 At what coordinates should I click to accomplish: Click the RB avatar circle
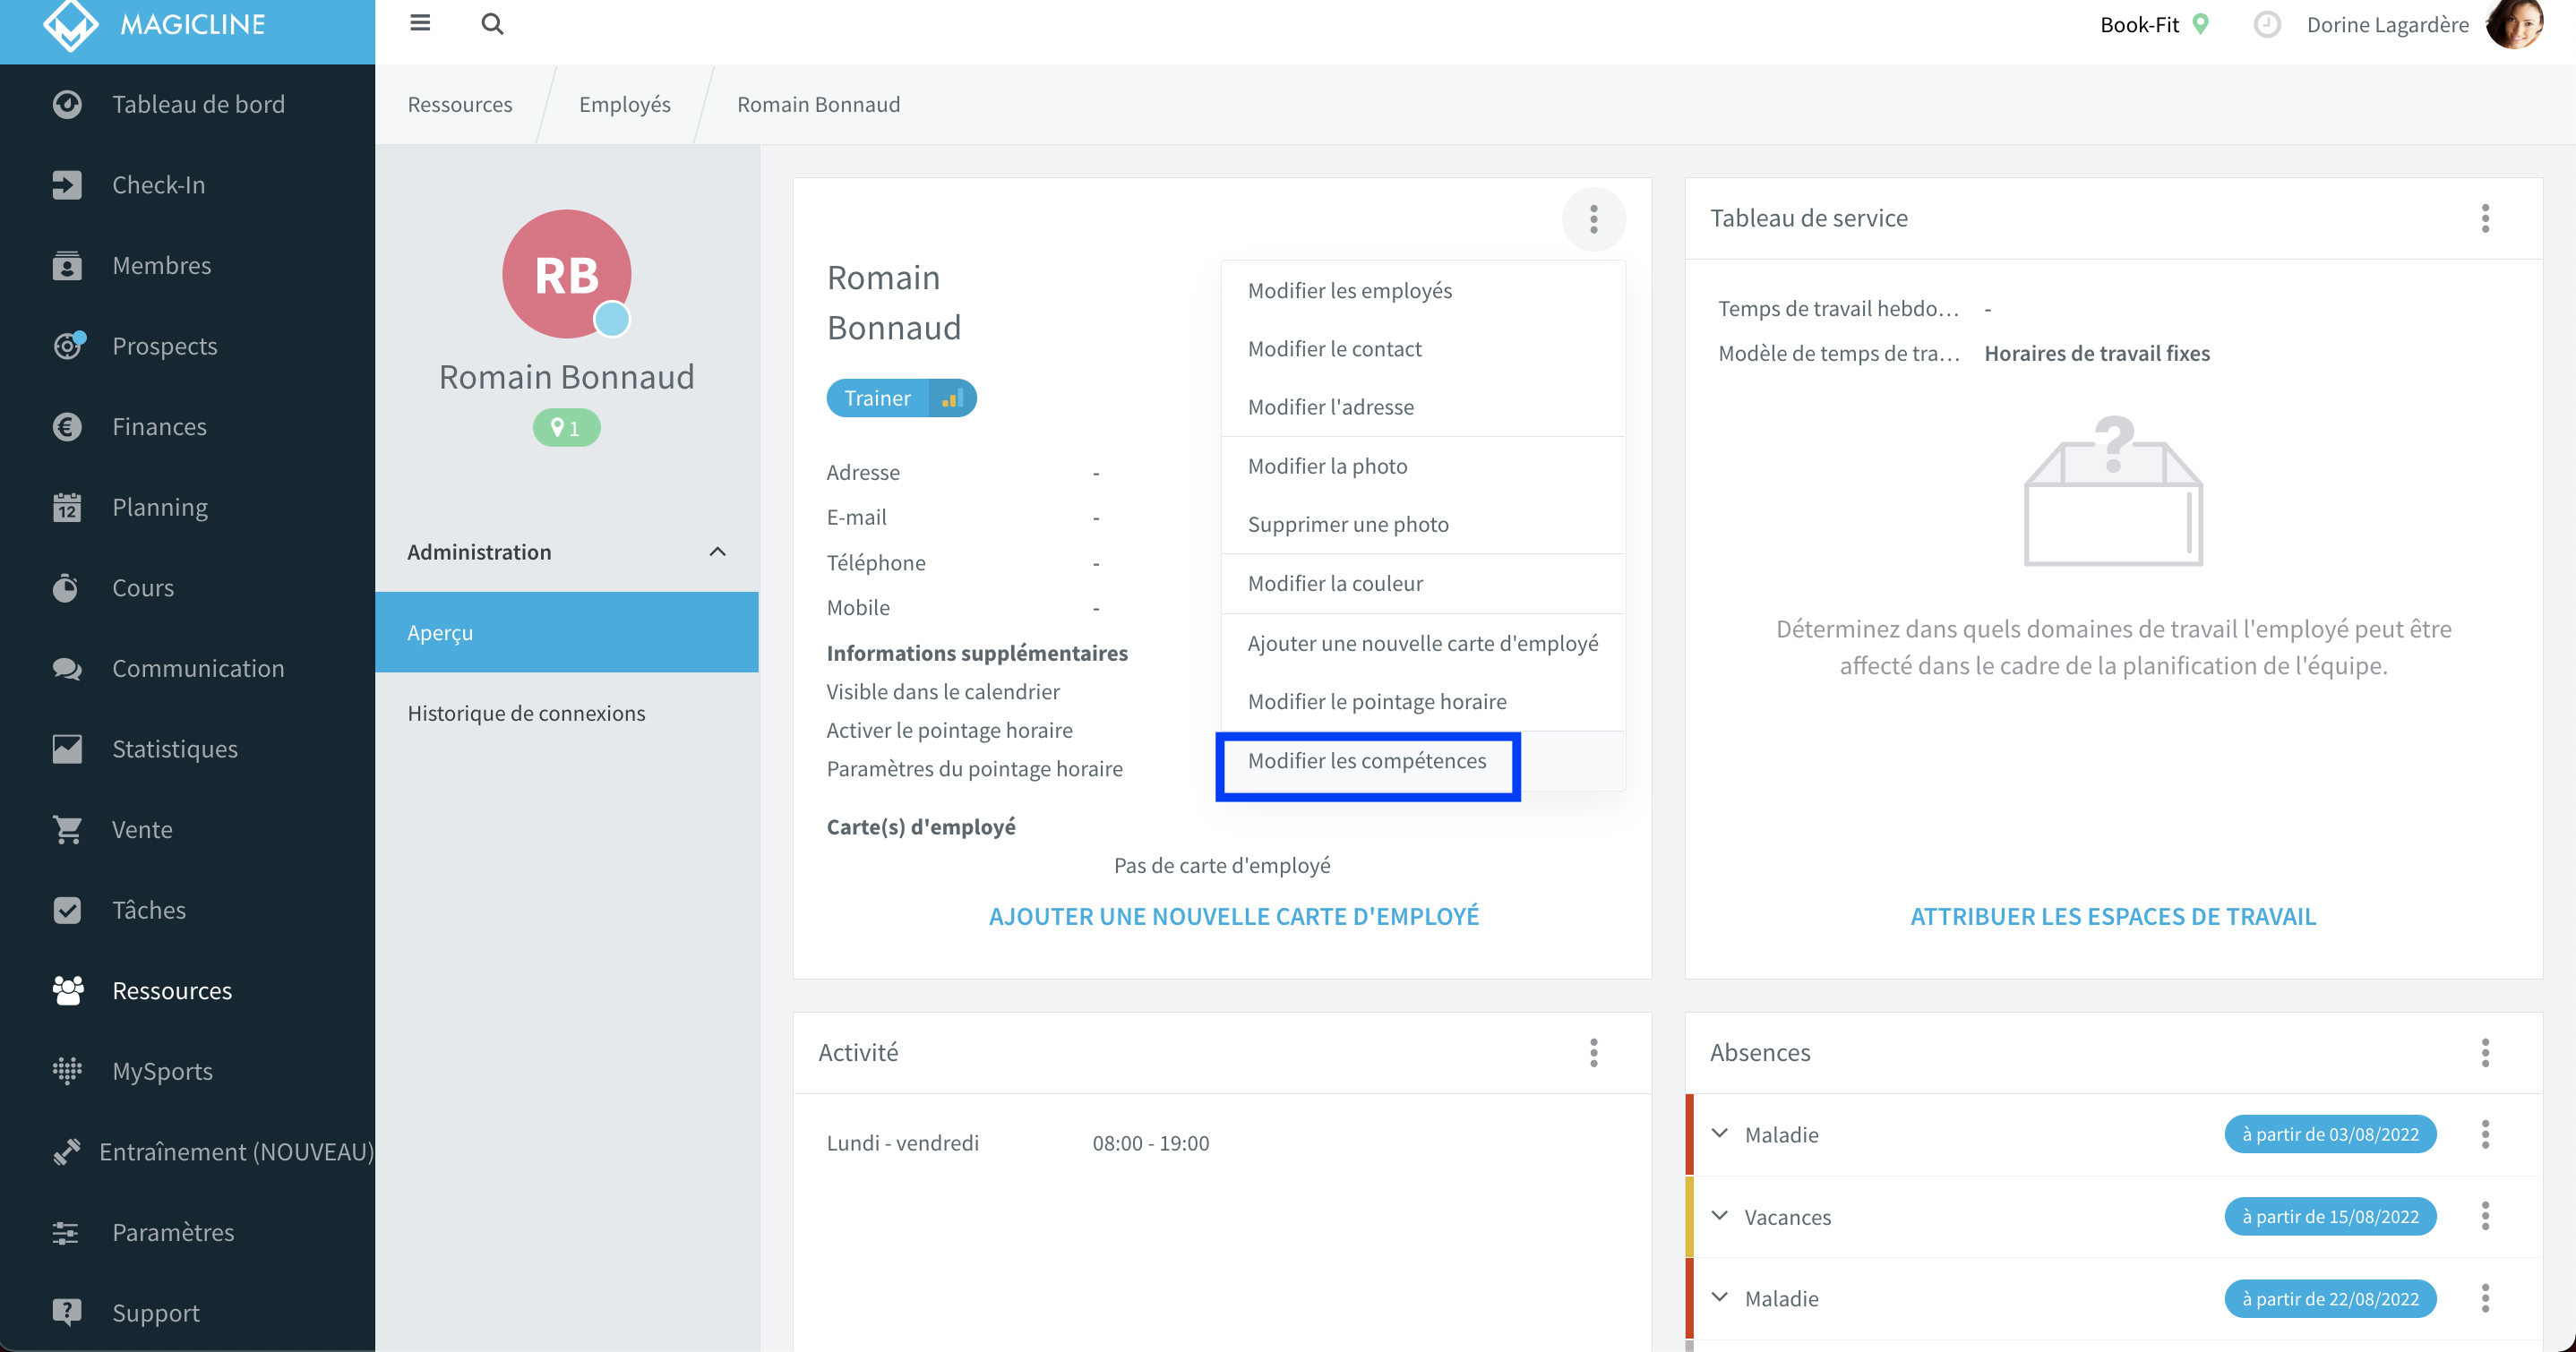tap(567, 274)
